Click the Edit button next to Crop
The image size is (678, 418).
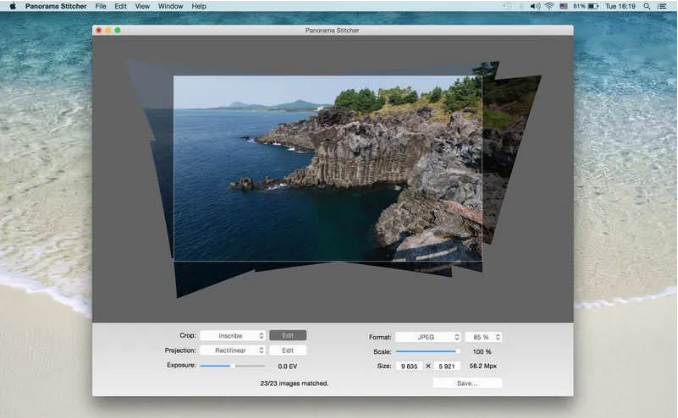(x=288, y=336)
